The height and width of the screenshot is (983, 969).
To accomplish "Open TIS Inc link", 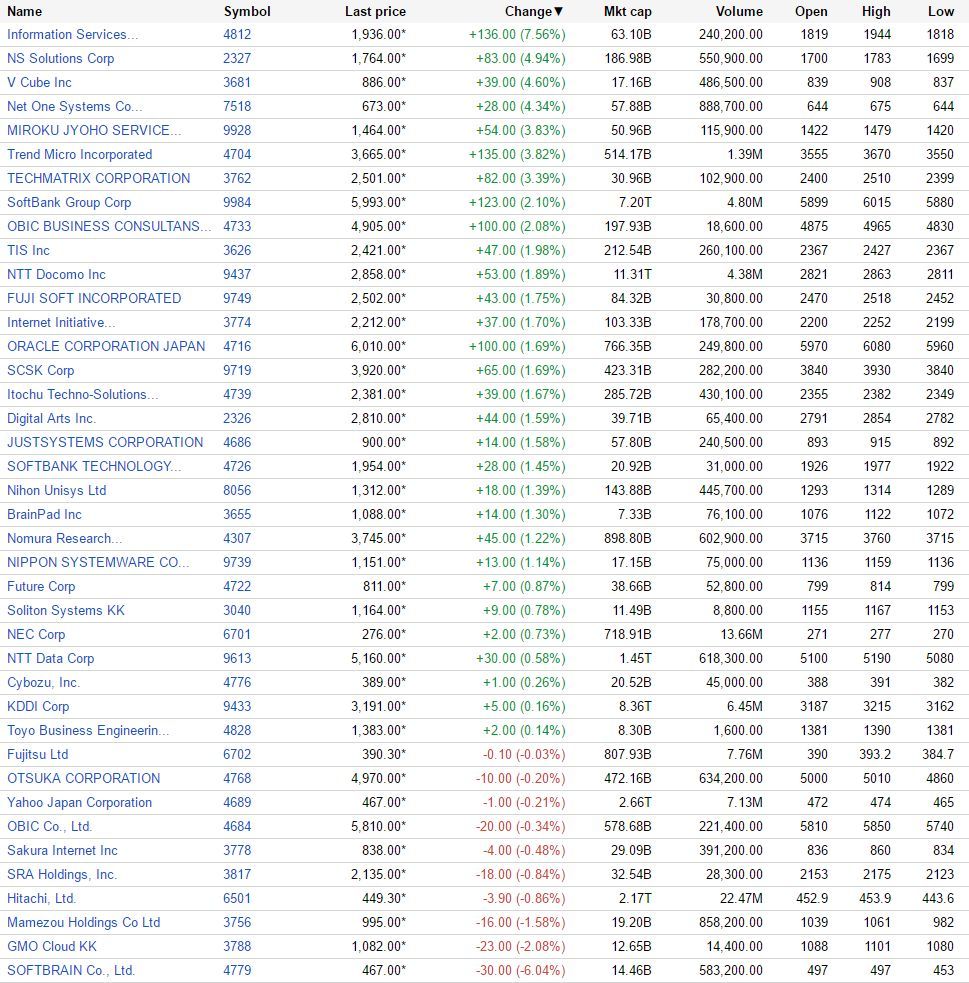I will click(28, 250).
